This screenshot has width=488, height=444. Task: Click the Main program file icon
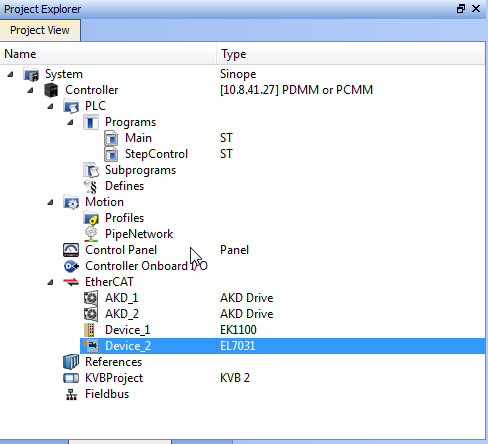click(x=111, y=138)
